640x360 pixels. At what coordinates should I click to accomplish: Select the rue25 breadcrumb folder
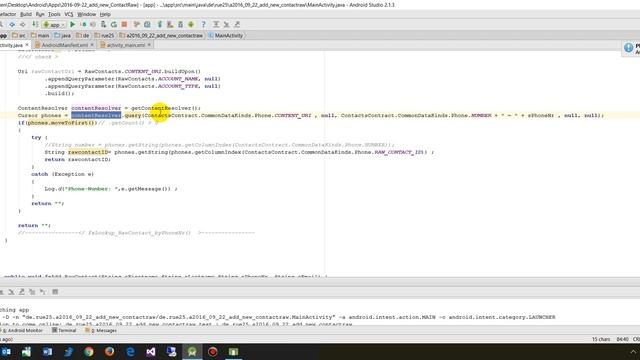point(104,36)
